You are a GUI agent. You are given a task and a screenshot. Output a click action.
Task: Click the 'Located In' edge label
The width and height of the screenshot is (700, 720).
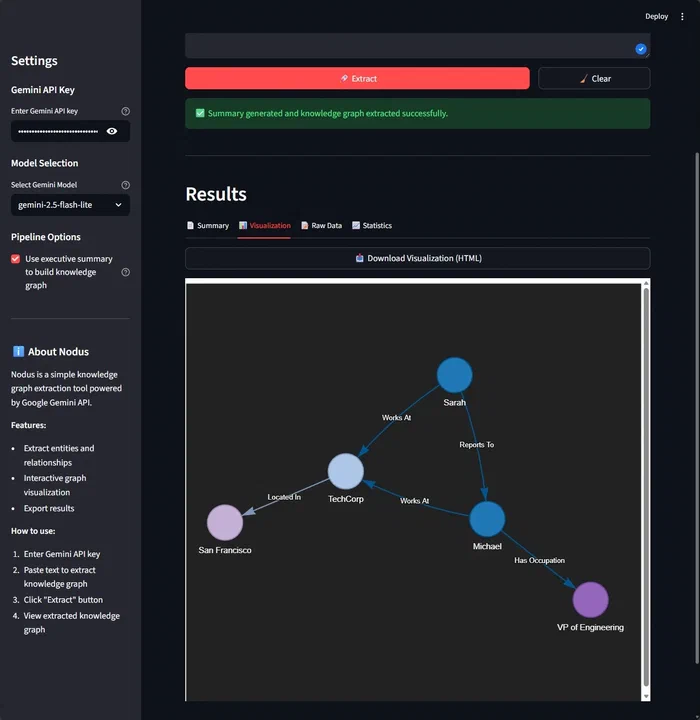[x=284, y=497]
